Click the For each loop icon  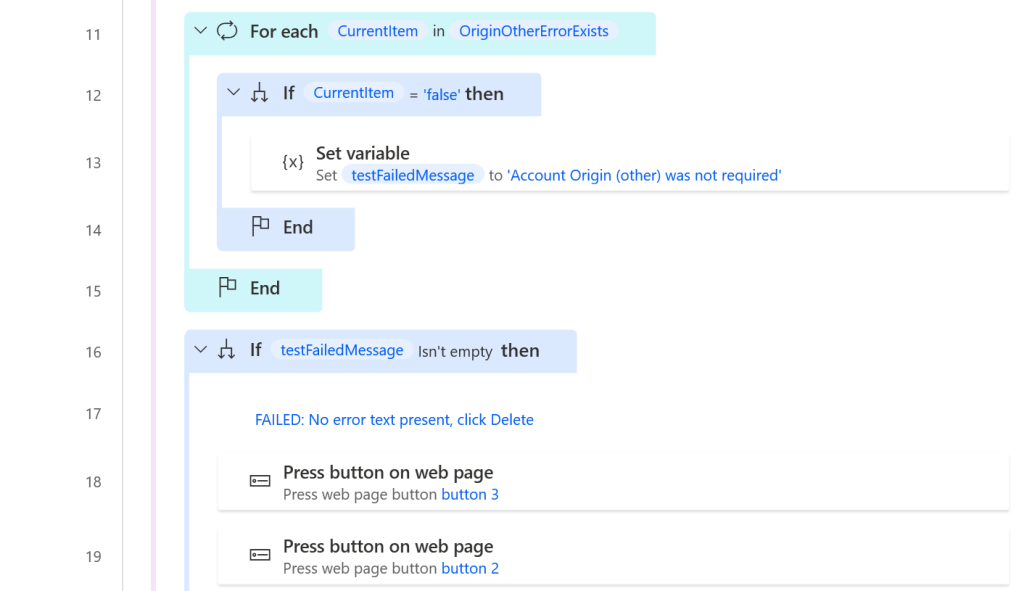click(x=227, y=31)
